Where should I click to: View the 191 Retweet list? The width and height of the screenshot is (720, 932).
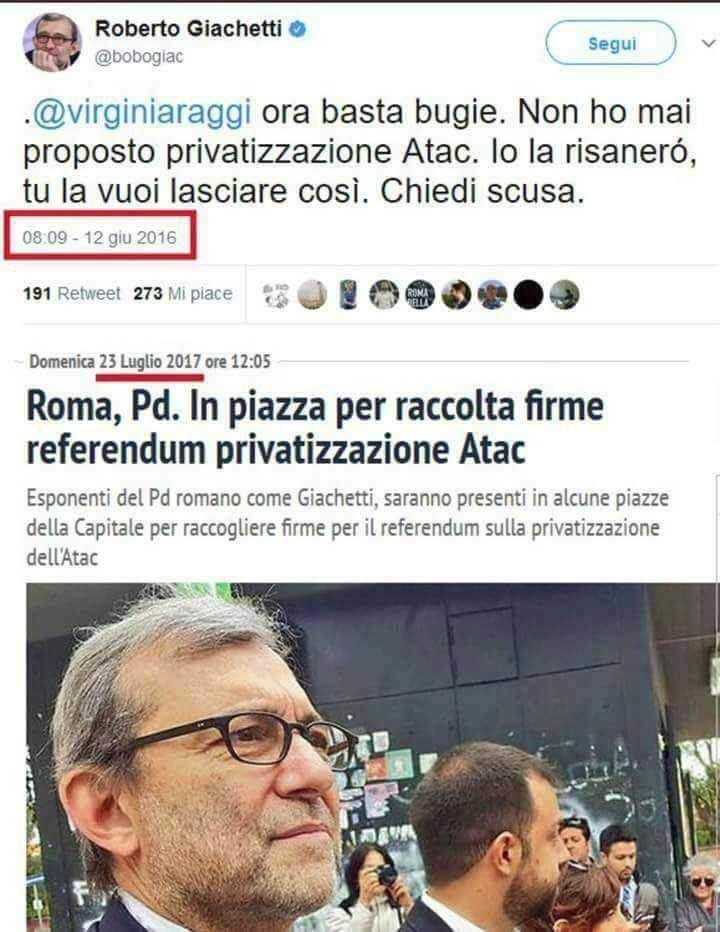click(71, 294)
